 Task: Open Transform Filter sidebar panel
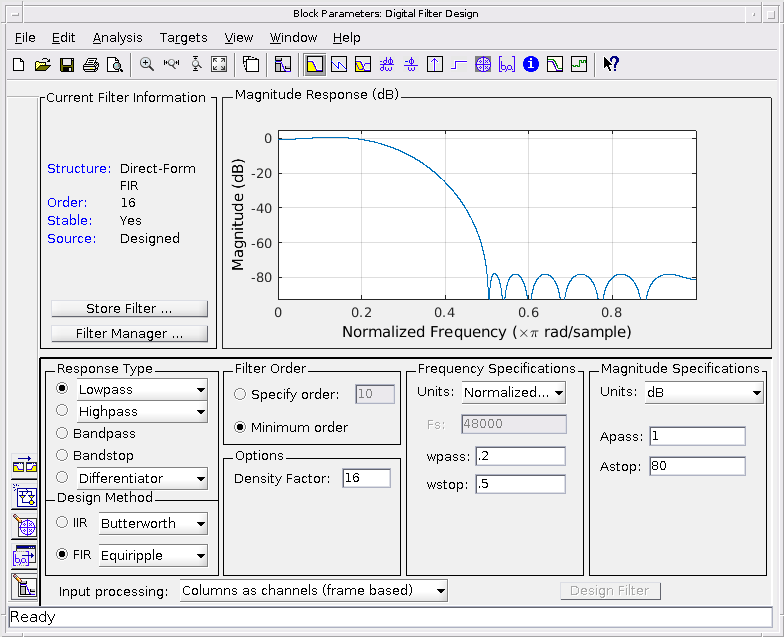24,466
